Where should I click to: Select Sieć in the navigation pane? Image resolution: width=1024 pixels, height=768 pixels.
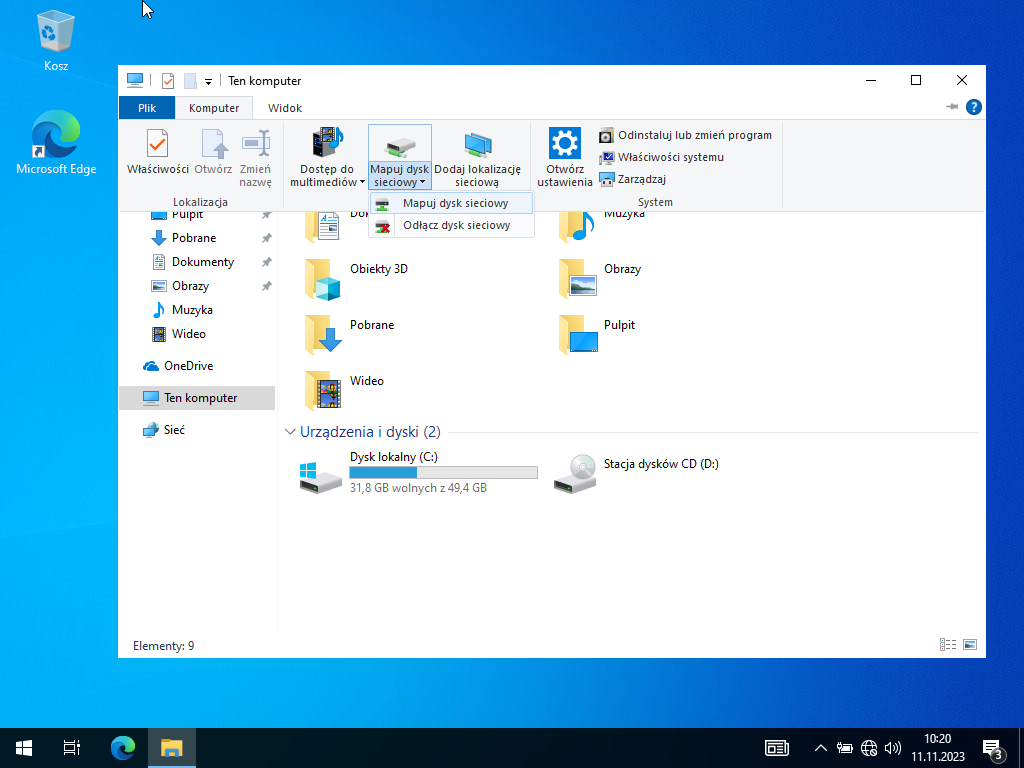click(174, 430)
